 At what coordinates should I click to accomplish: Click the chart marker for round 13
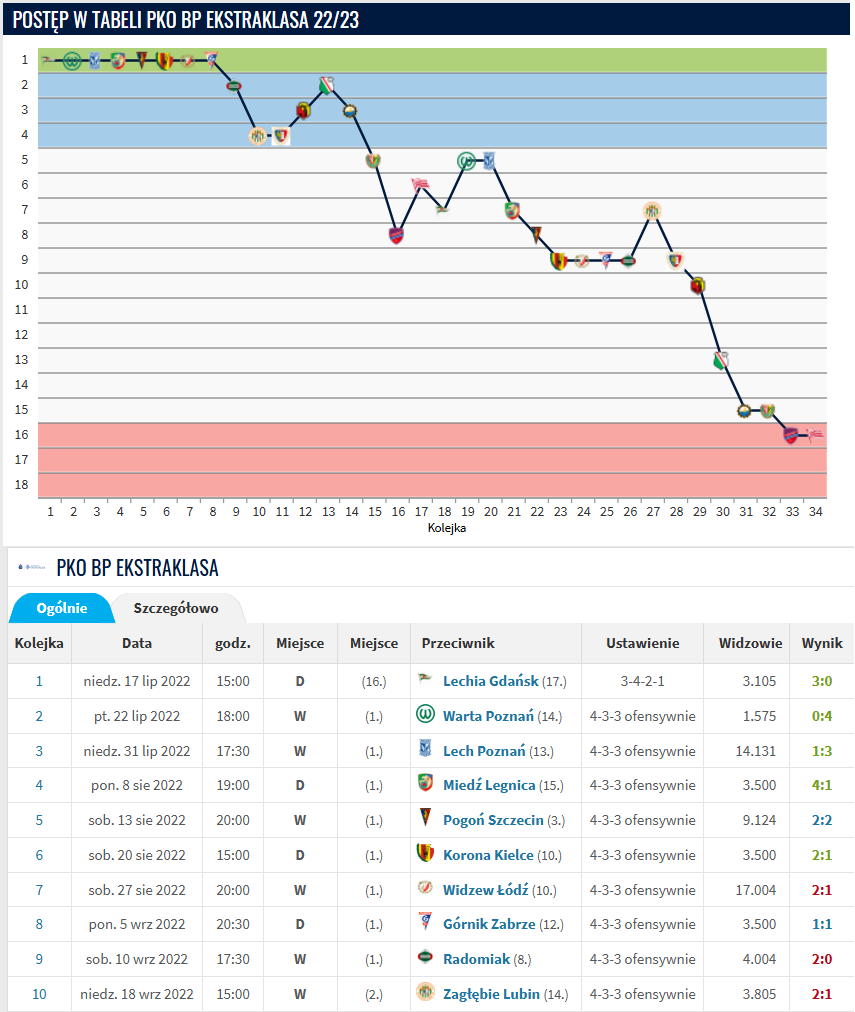click(x=327, y=85)
